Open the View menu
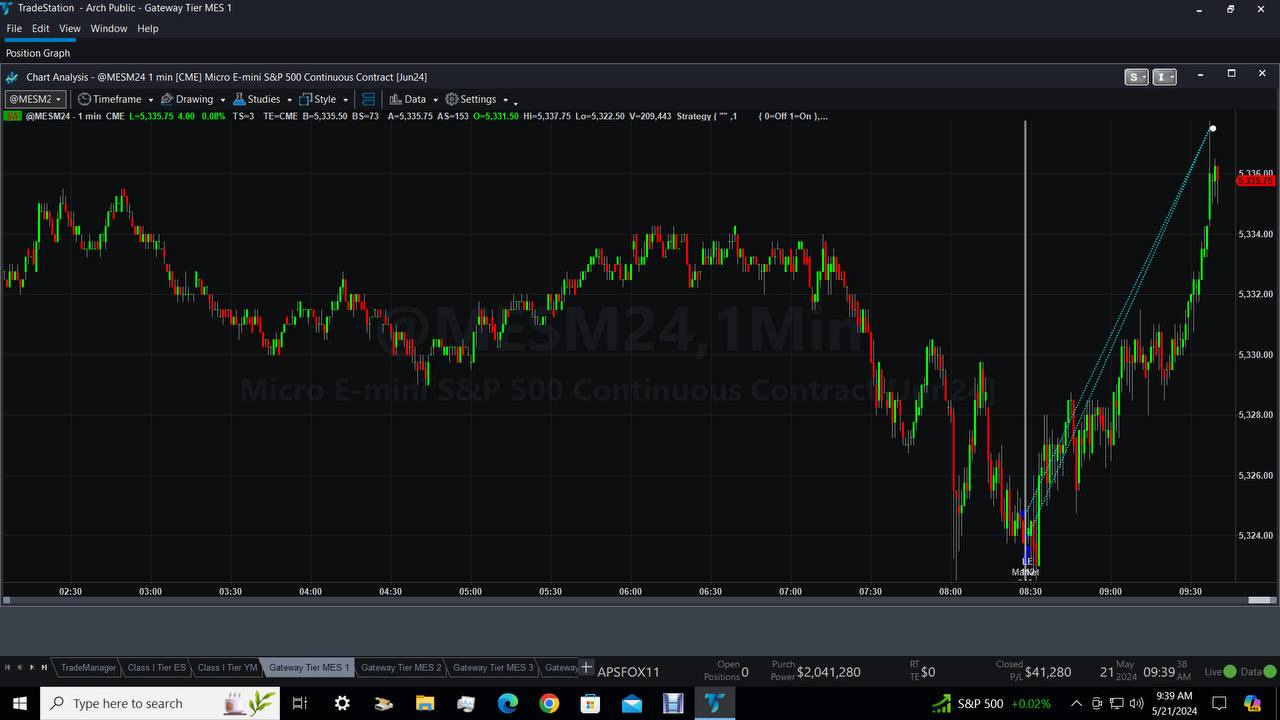Image resolution: width=1280 pixels, height=720 pixels. pos(70,28)
